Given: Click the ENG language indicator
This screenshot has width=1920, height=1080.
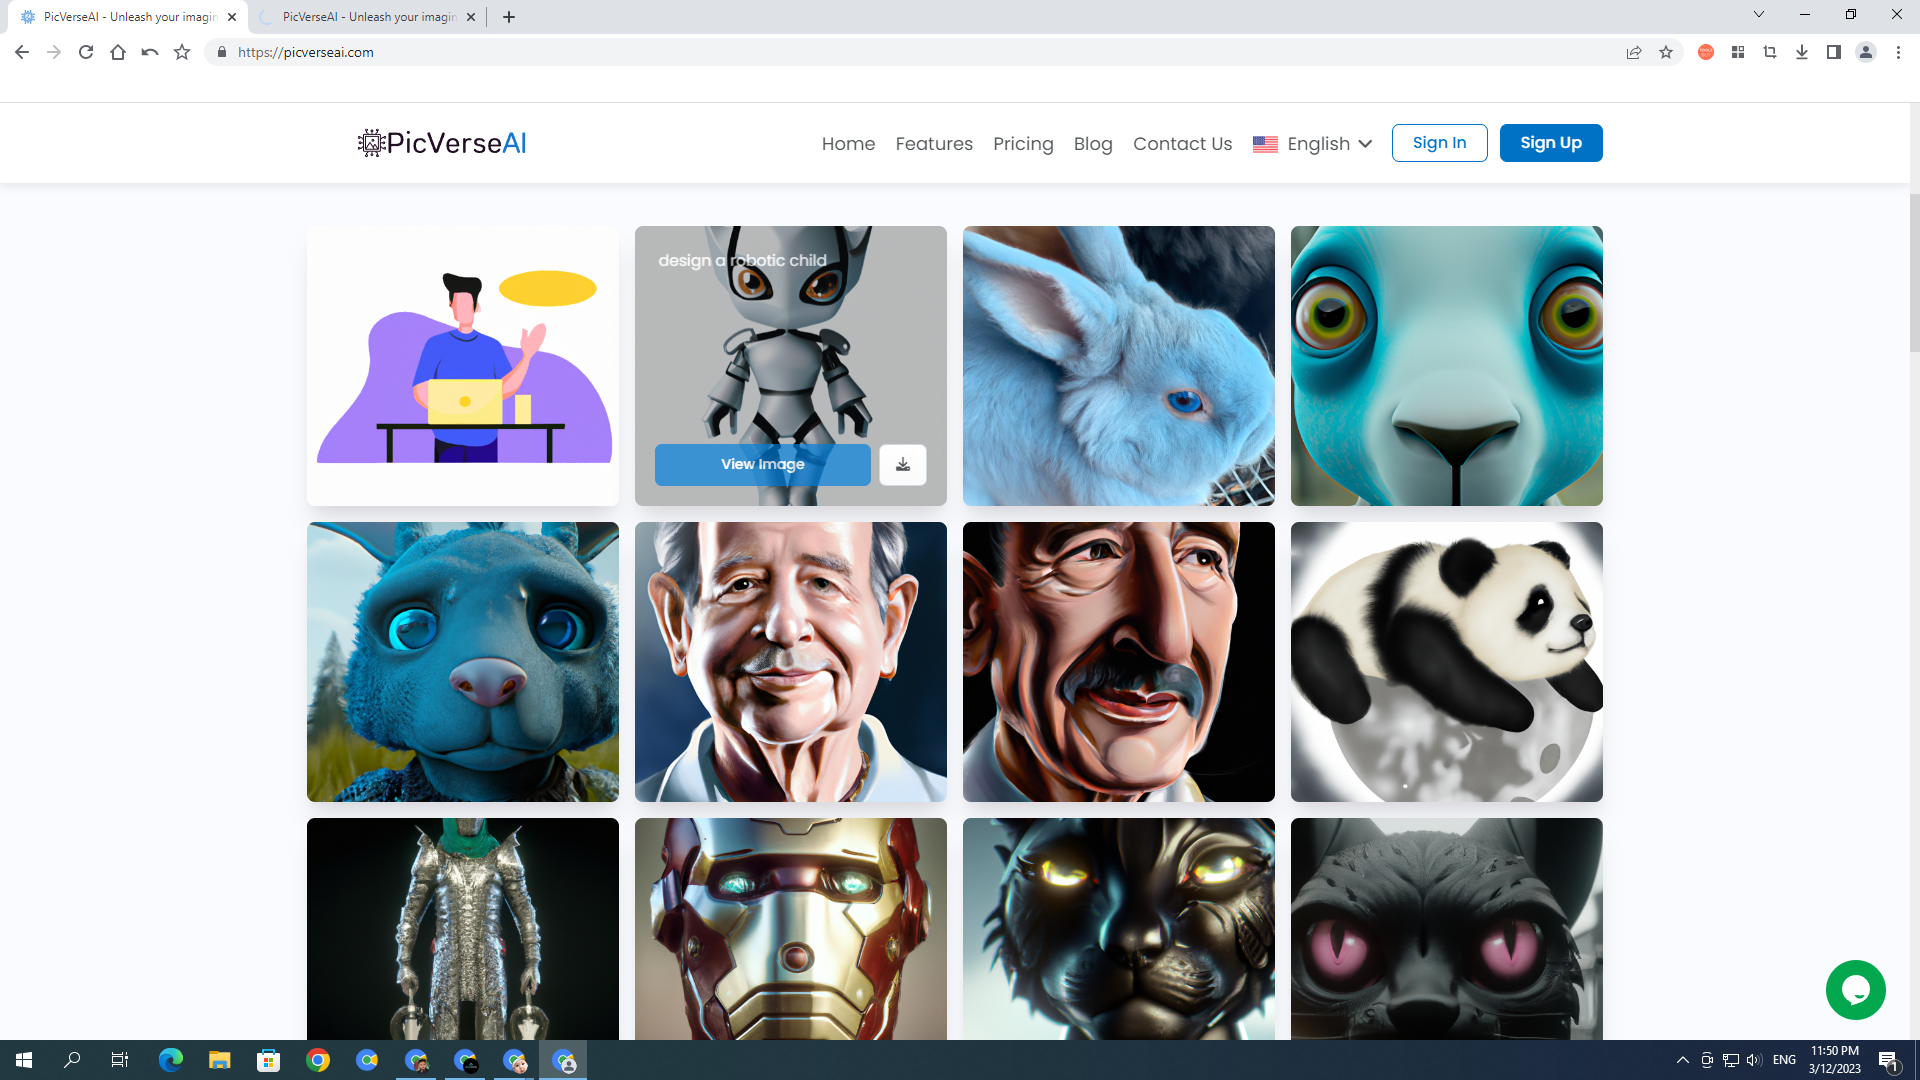Looking at the screenshot, I should 1785,1060.
